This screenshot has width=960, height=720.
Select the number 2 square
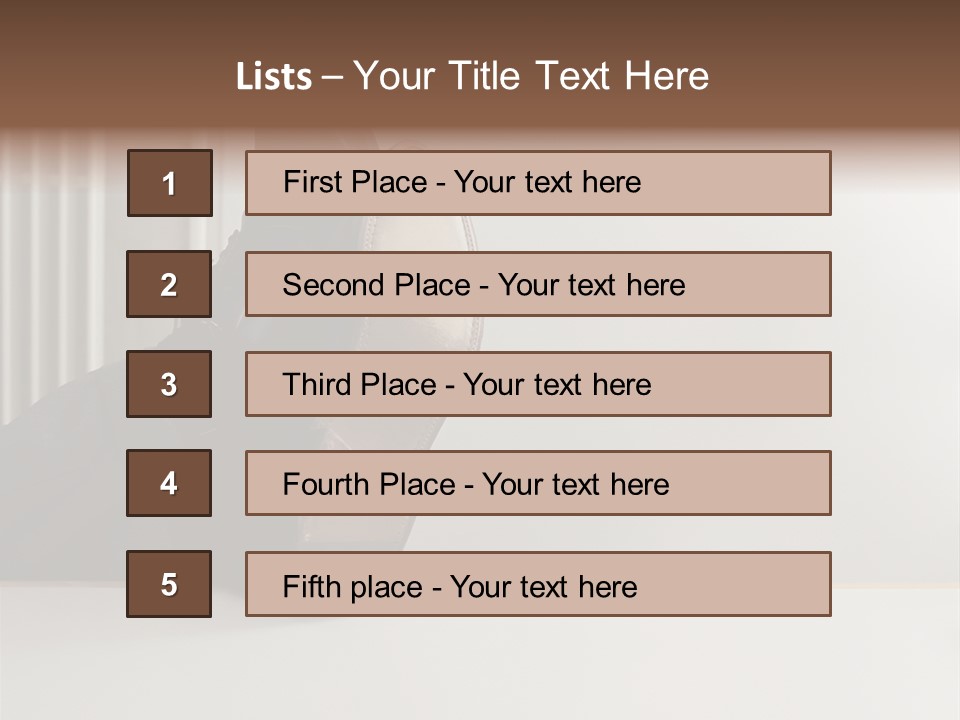point(169,284)
